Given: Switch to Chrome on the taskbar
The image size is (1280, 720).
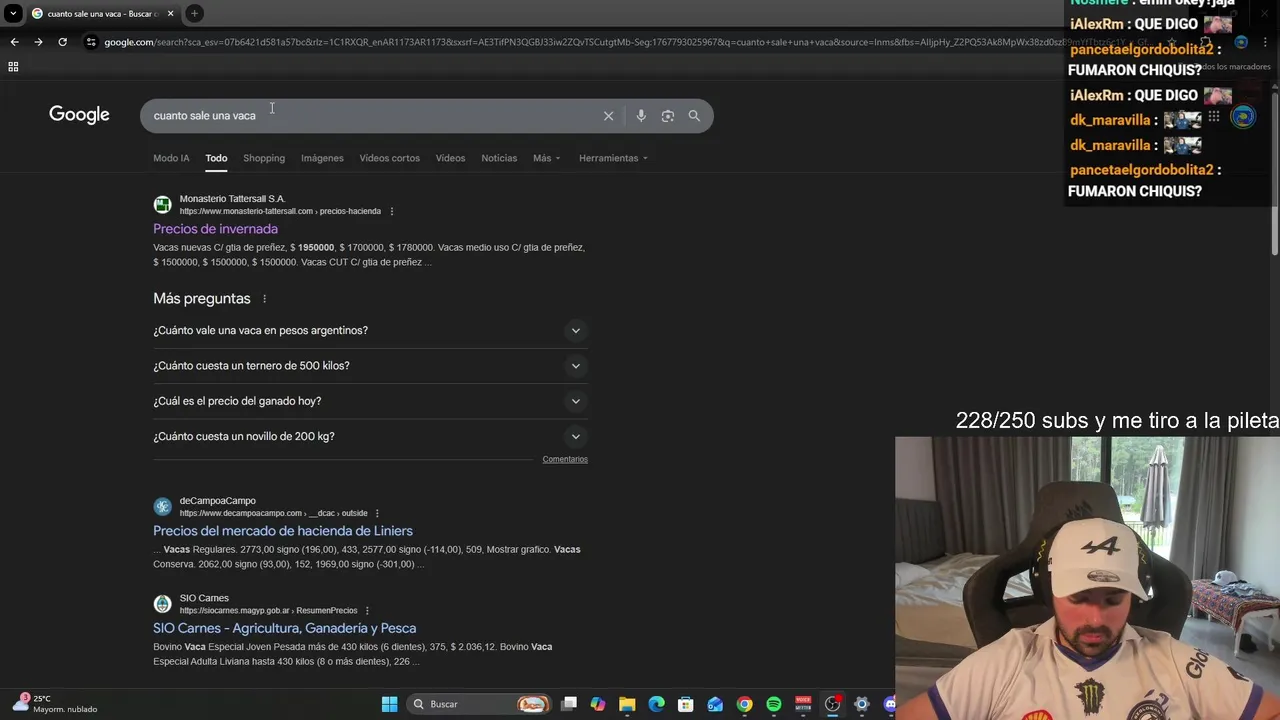Looking at the screenshot, I should (x=744, y=704).
